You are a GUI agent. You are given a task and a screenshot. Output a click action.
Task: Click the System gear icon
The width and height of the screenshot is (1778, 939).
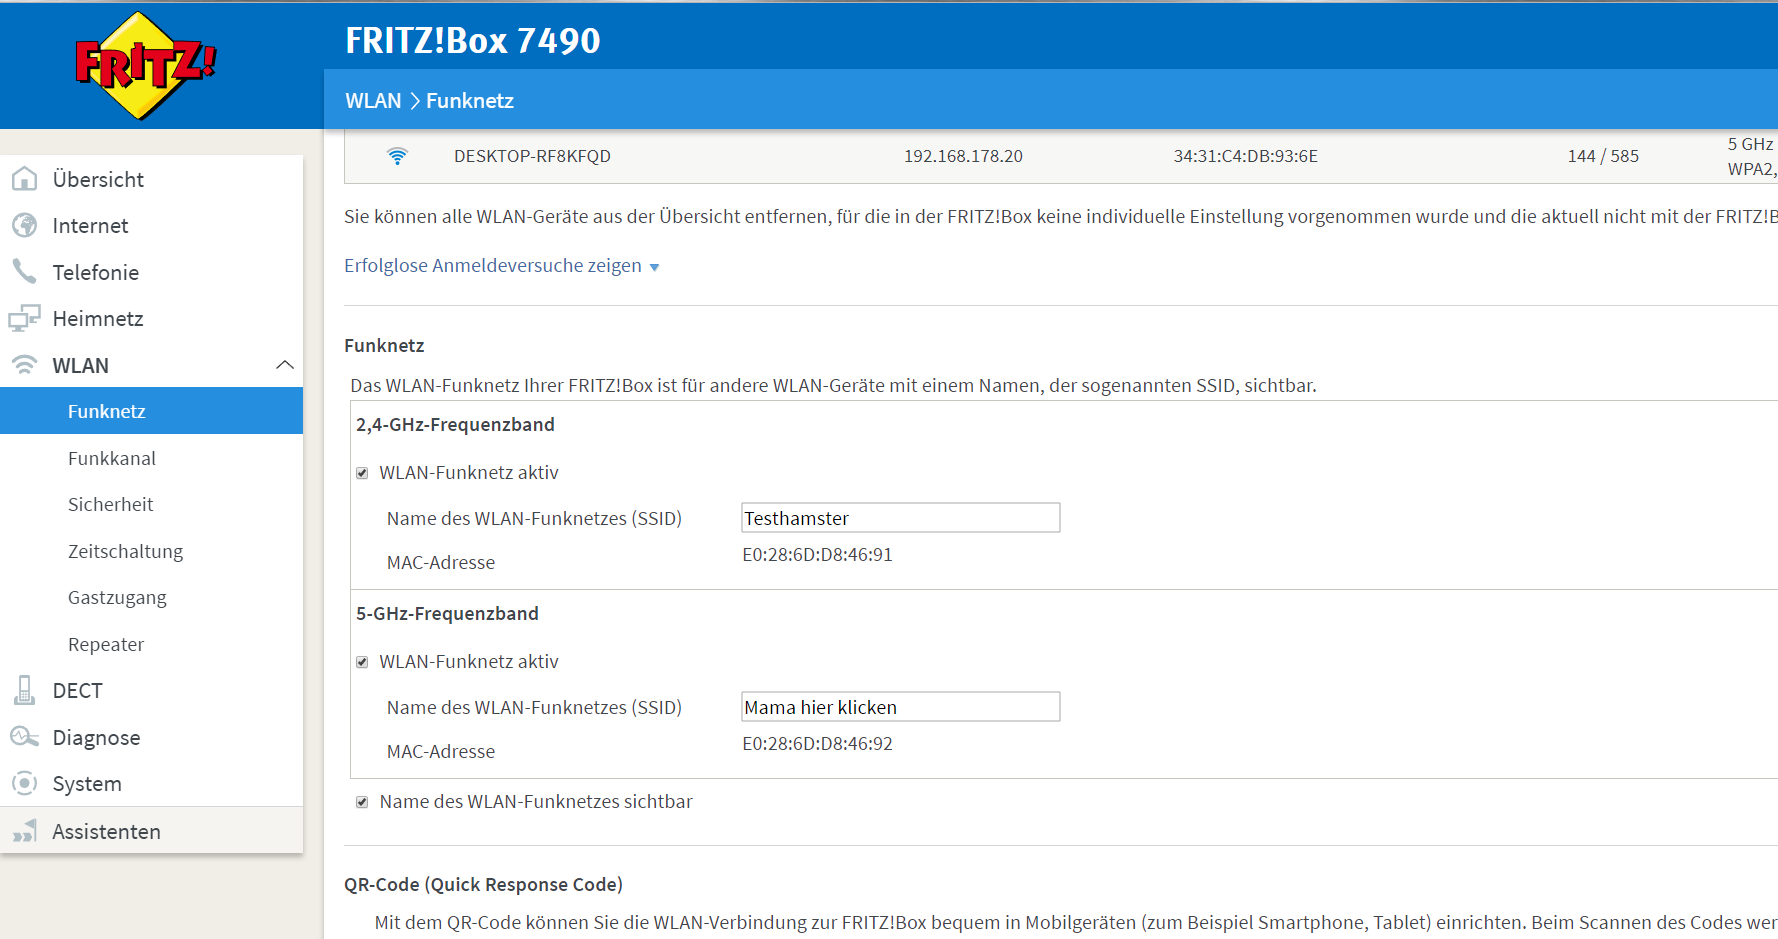pyautogui.click(x=25, y=783)
